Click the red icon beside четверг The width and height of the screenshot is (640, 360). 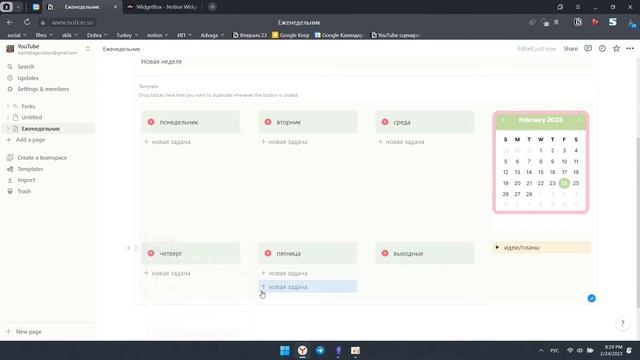151,253
